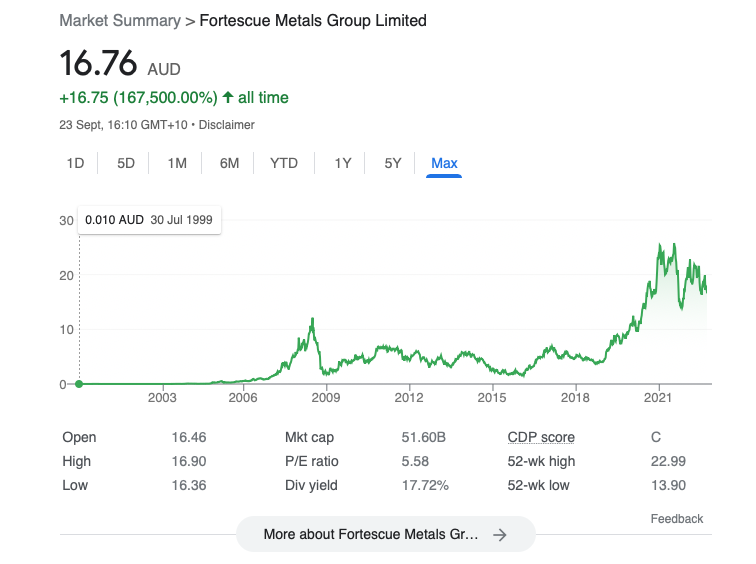Click the 52-wk low value 13.90
This screenshot has height=564, width=756.
(668, 485)
